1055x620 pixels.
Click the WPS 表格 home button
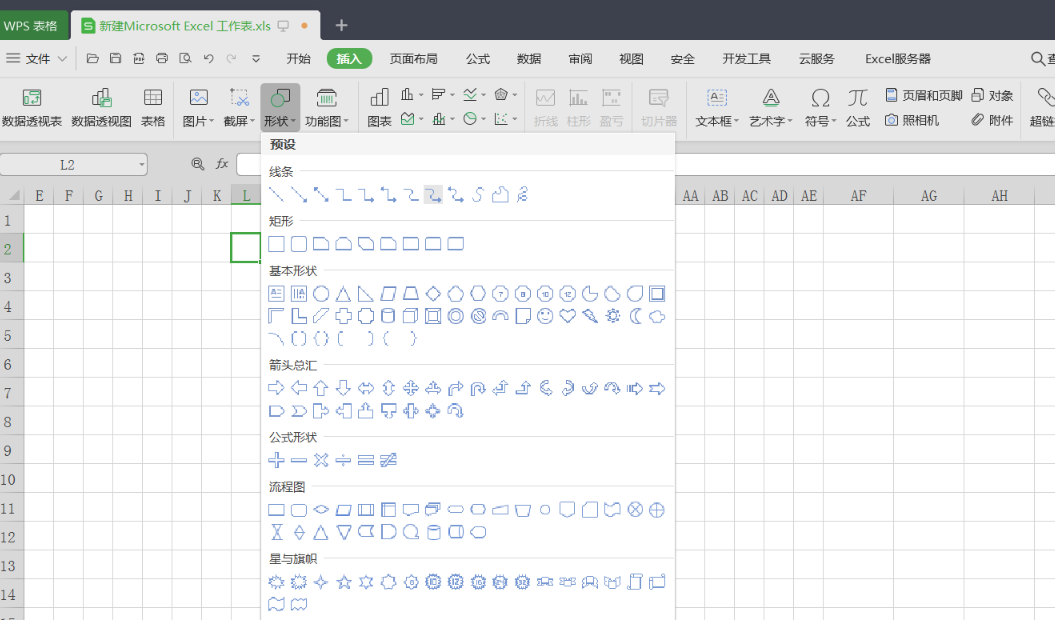click(x=34, y=26)
